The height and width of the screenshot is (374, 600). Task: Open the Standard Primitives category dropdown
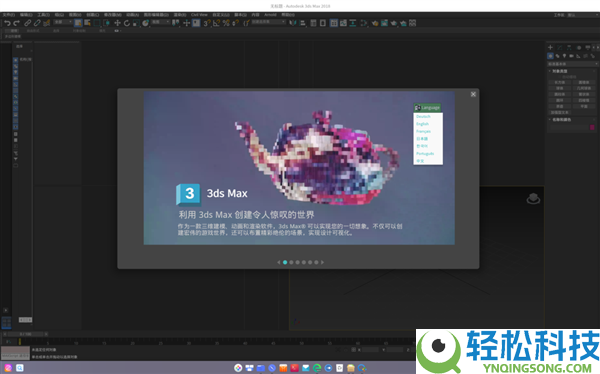coord(574,64)
